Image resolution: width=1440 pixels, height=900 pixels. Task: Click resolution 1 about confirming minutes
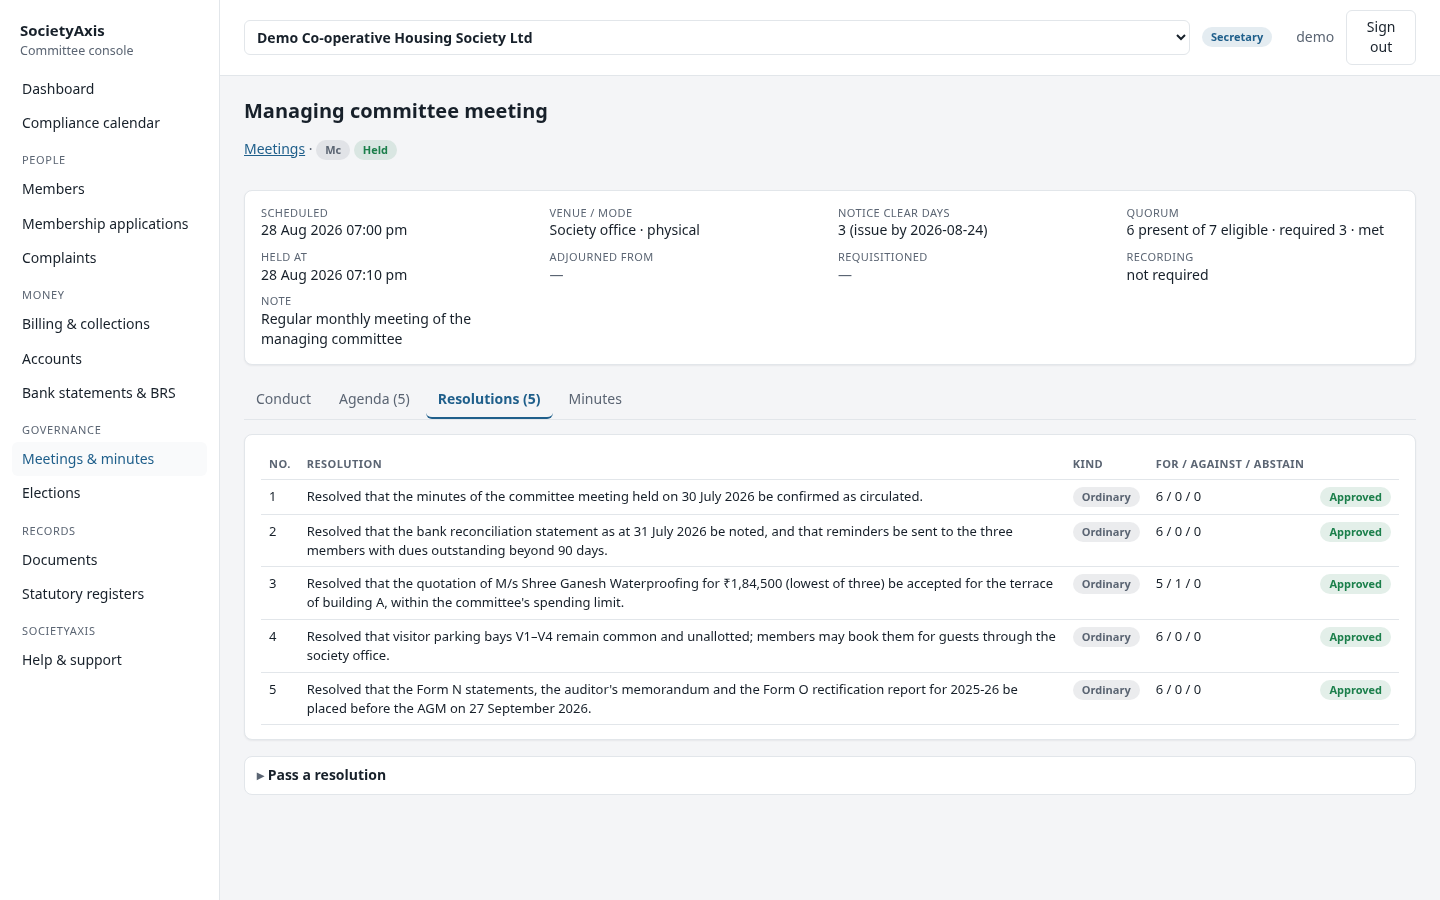coord(615,497)
